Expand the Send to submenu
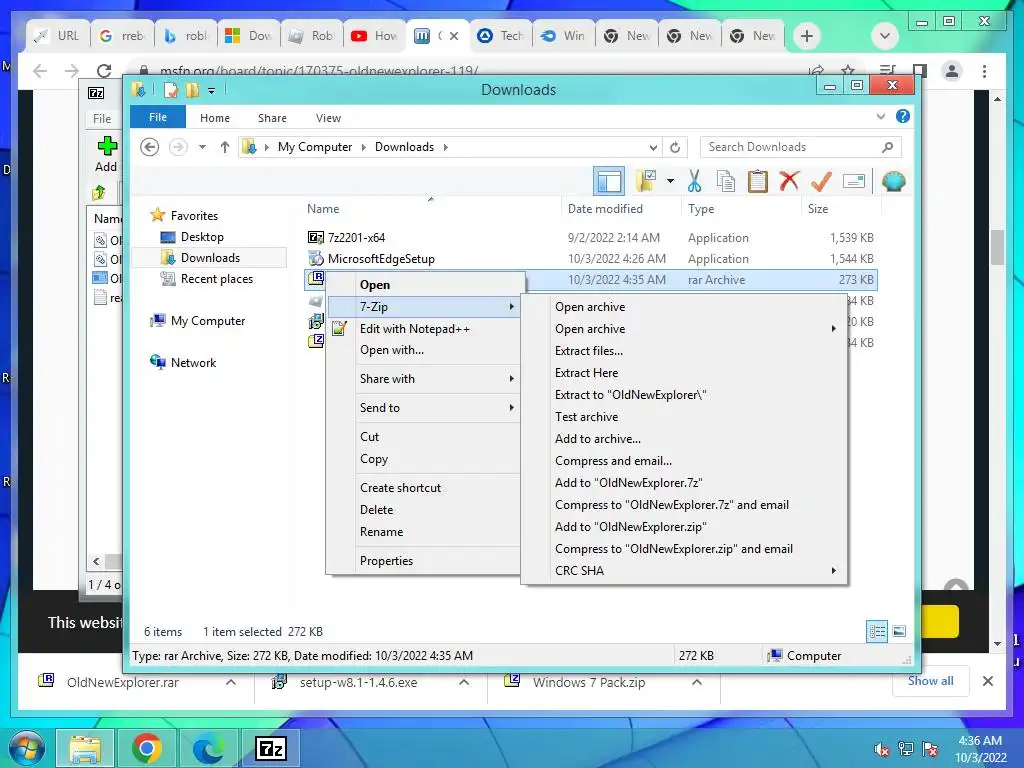Image resolution: width=1024 pixels, height=768 pixels. point(511,408)
